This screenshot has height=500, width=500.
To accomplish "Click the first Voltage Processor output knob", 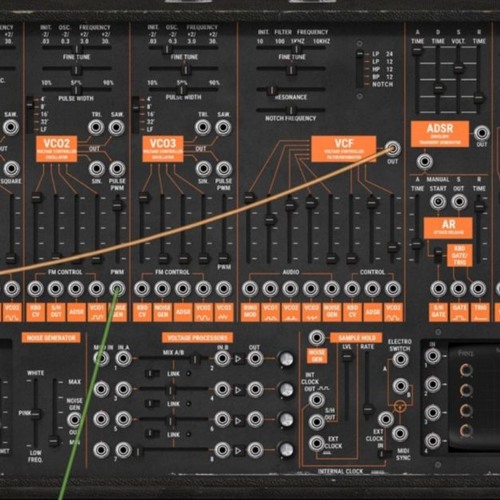I will click(286, 359).
